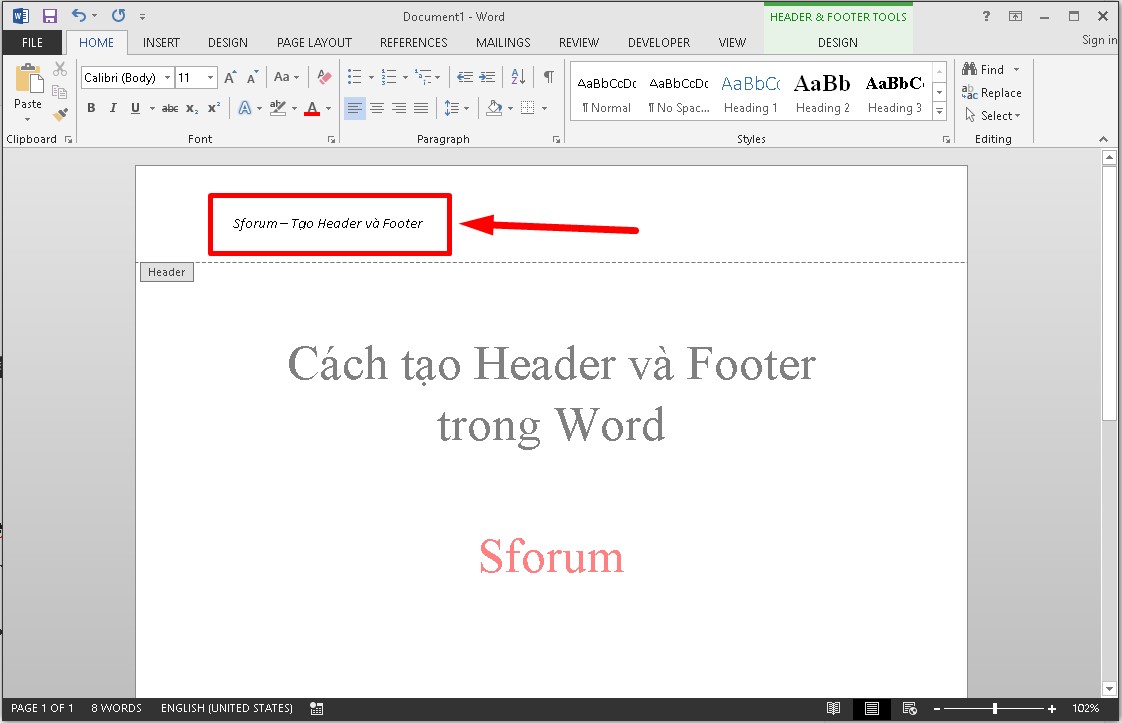Open the font color dropdown arrow
The height and width of the screenshot is (723, 1122).
(328, 108)
